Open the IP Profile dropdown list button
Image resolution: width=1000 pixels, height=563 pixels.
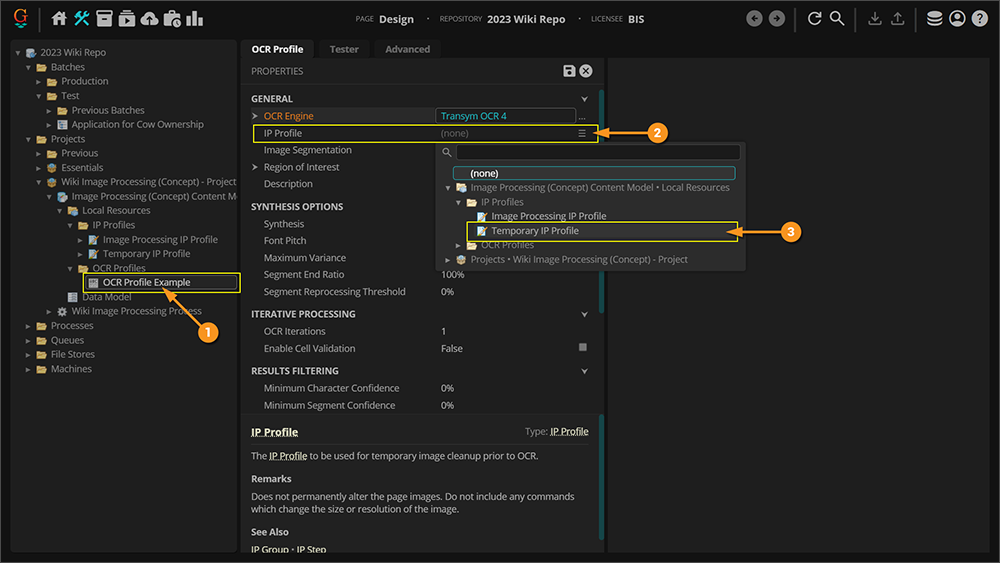point(582,133)
